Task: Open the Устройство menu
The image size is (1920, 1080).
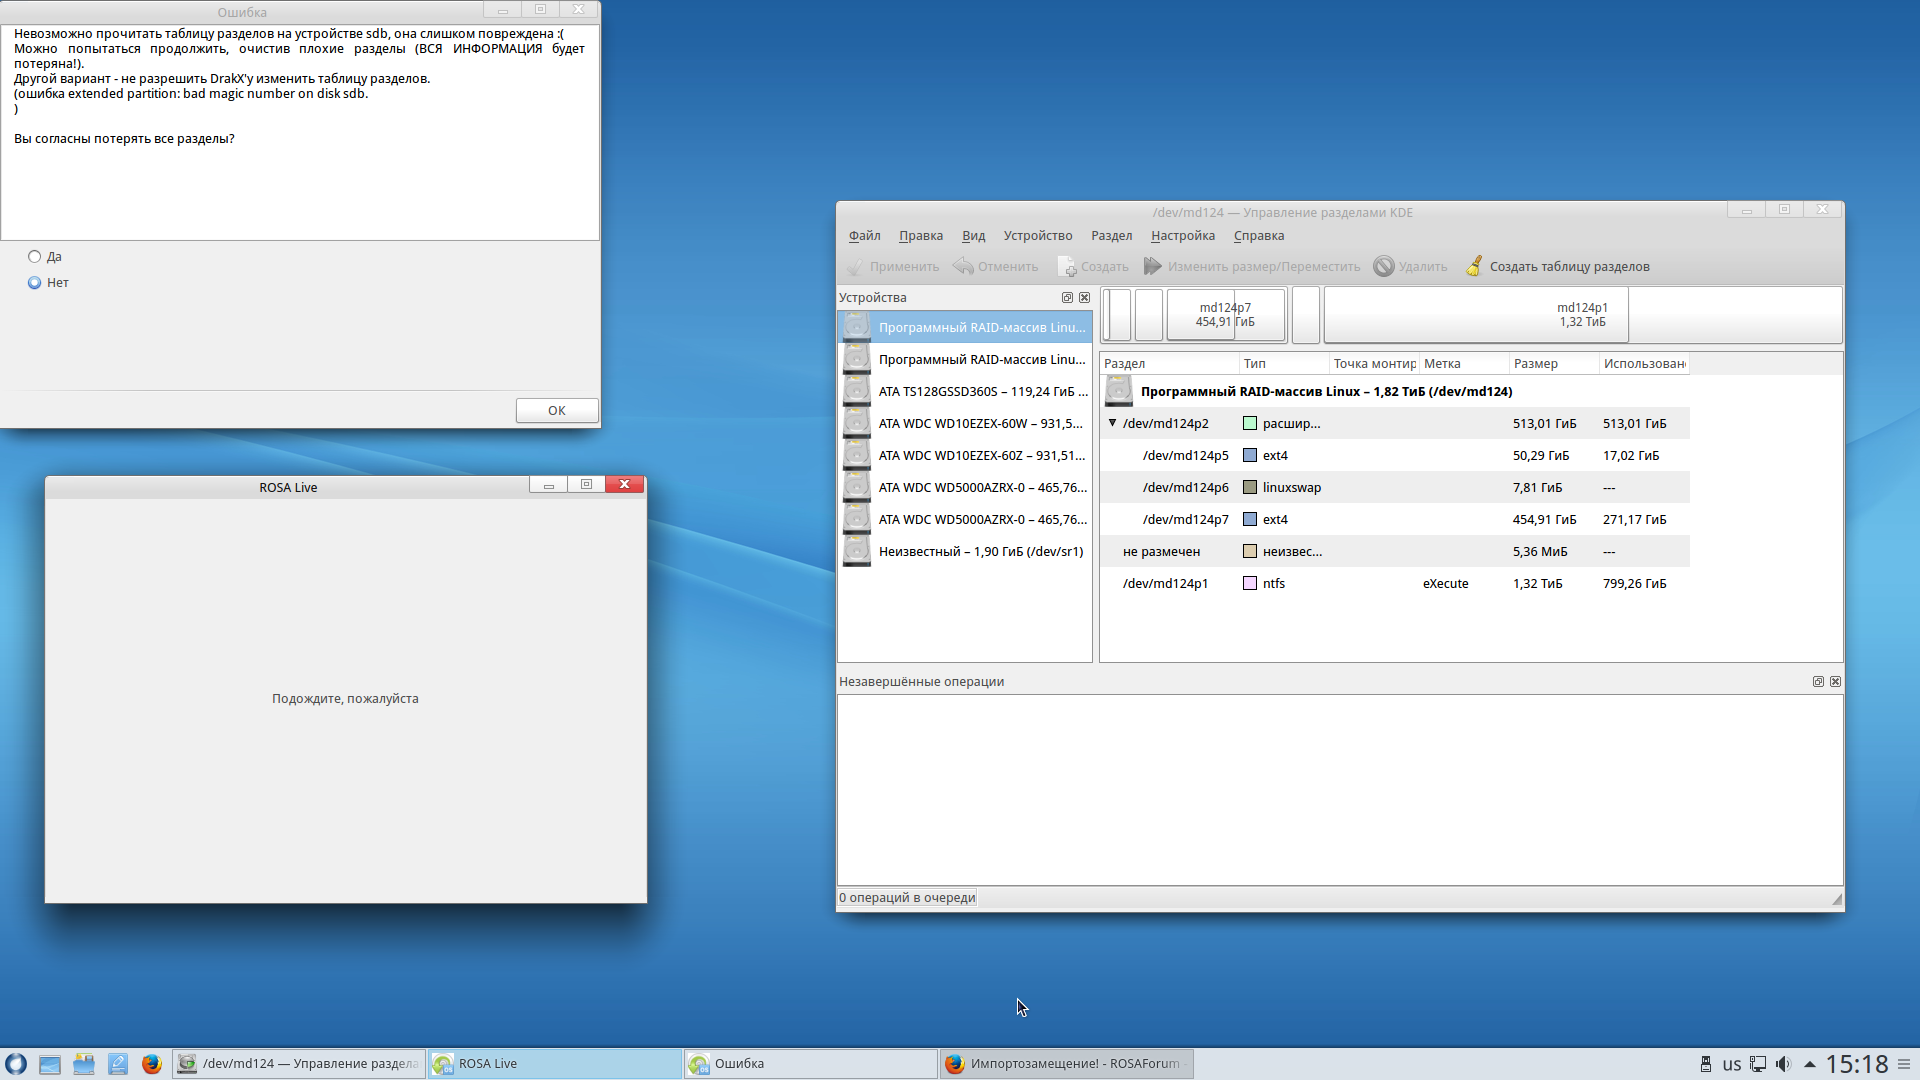Action: tap(1037, 236)
